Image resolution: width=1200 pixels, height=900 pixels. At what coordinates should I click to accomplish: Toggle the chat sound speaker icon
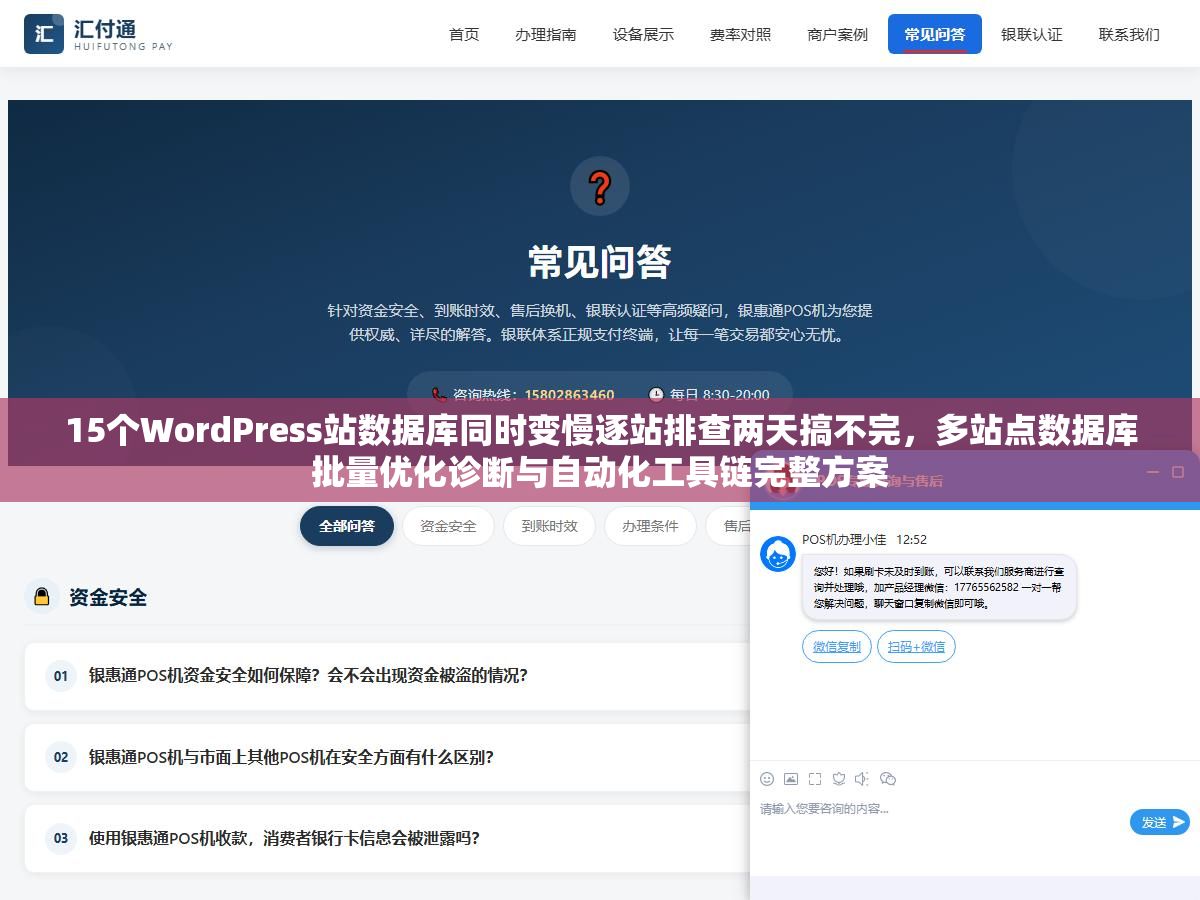click(863, 779)
